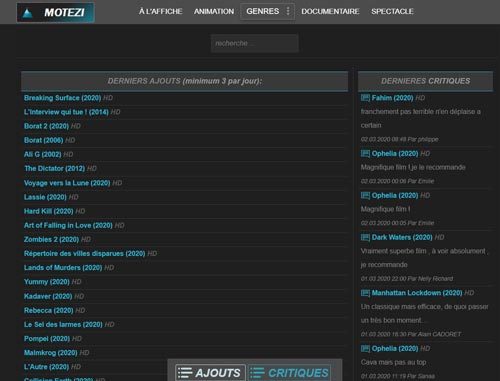Open the three-dot icon next to GENRES

tap(288, 11)
